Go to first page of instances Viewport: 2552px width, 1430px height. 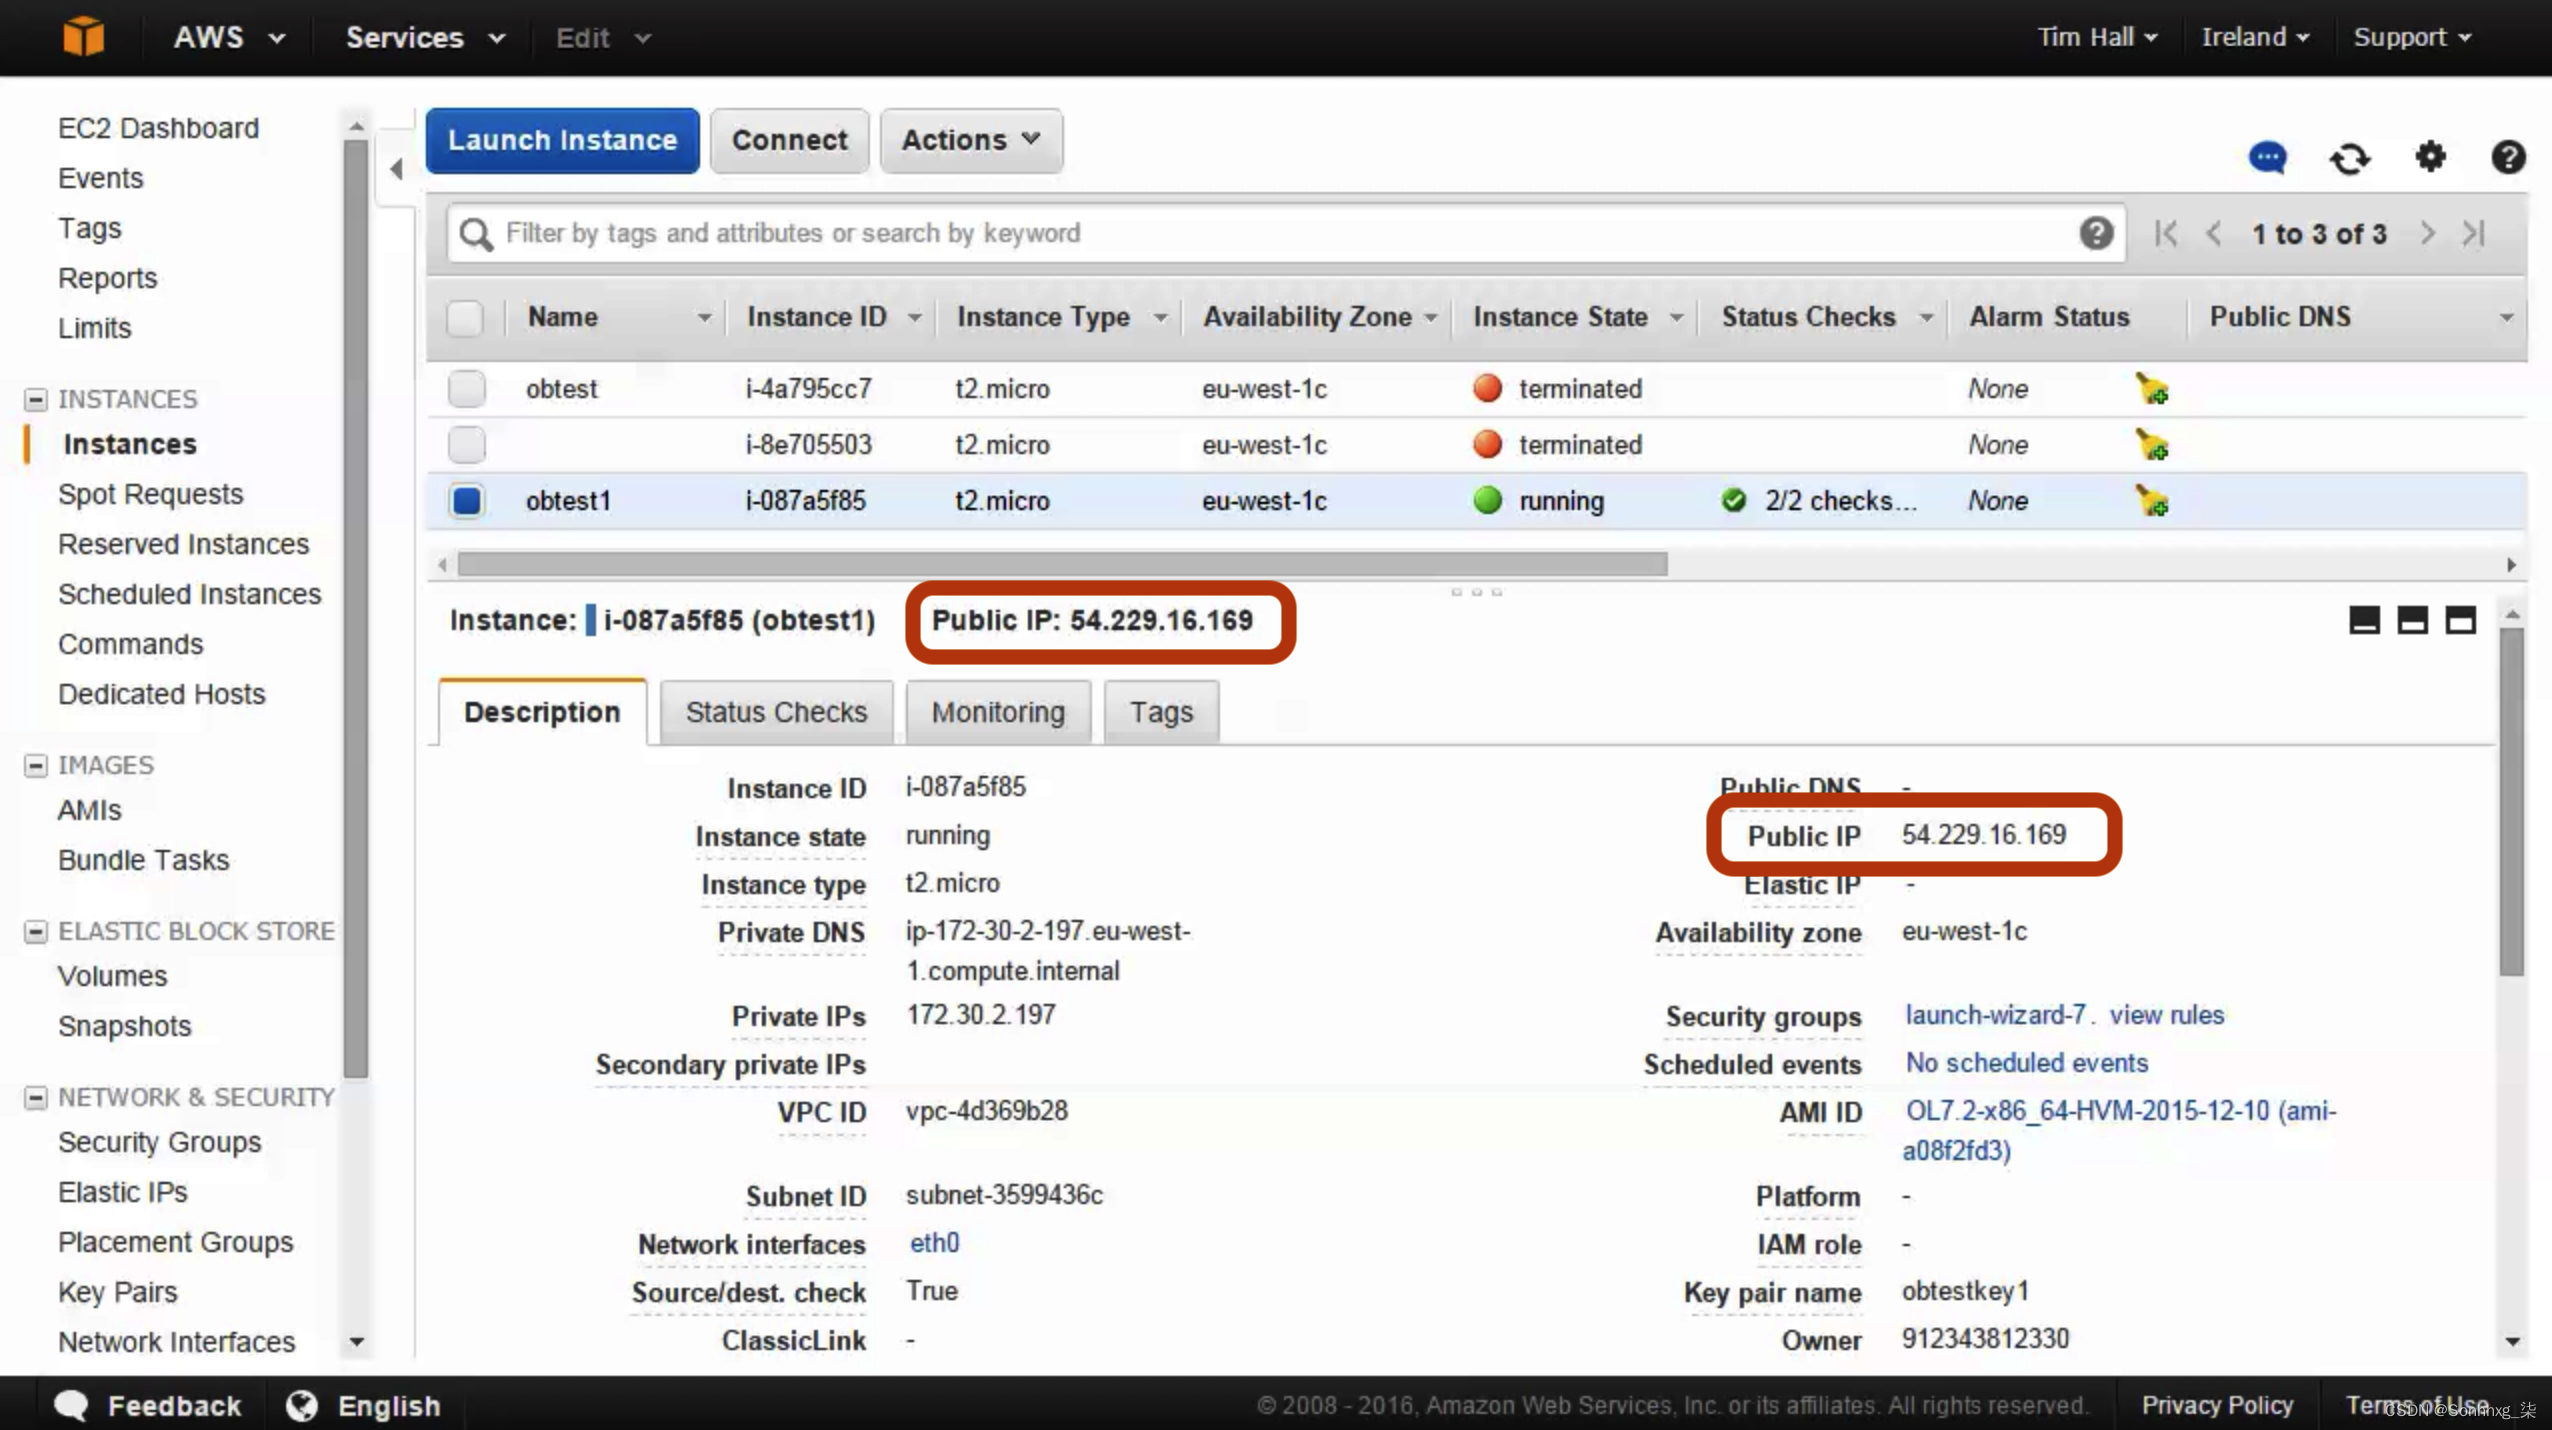2166,233
